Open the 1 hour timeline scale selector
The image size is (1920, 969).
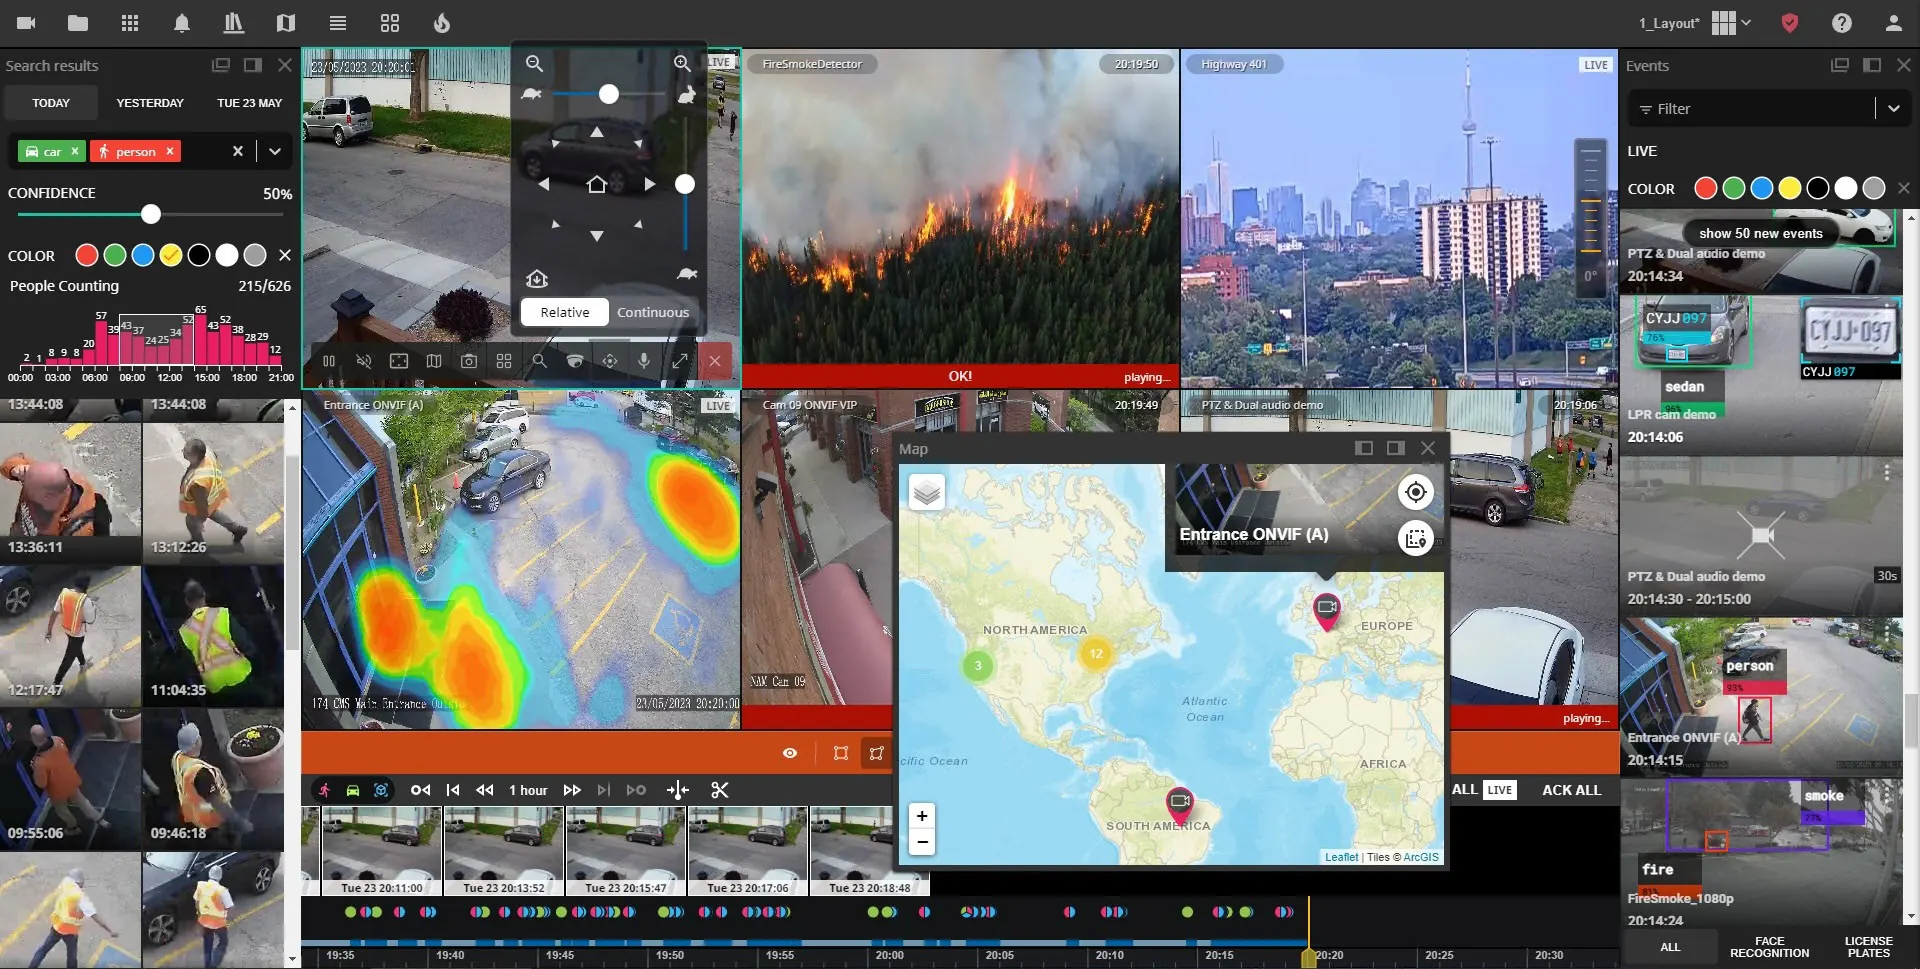pyautogui.click(x=528, y=790)
